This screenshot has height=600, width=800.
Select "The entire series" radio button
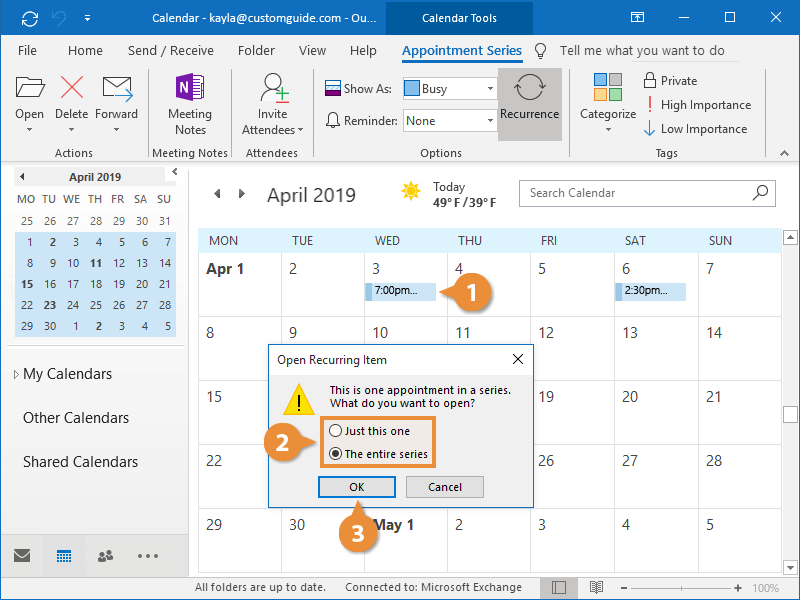pyautogui.click(x=336, y=454)
